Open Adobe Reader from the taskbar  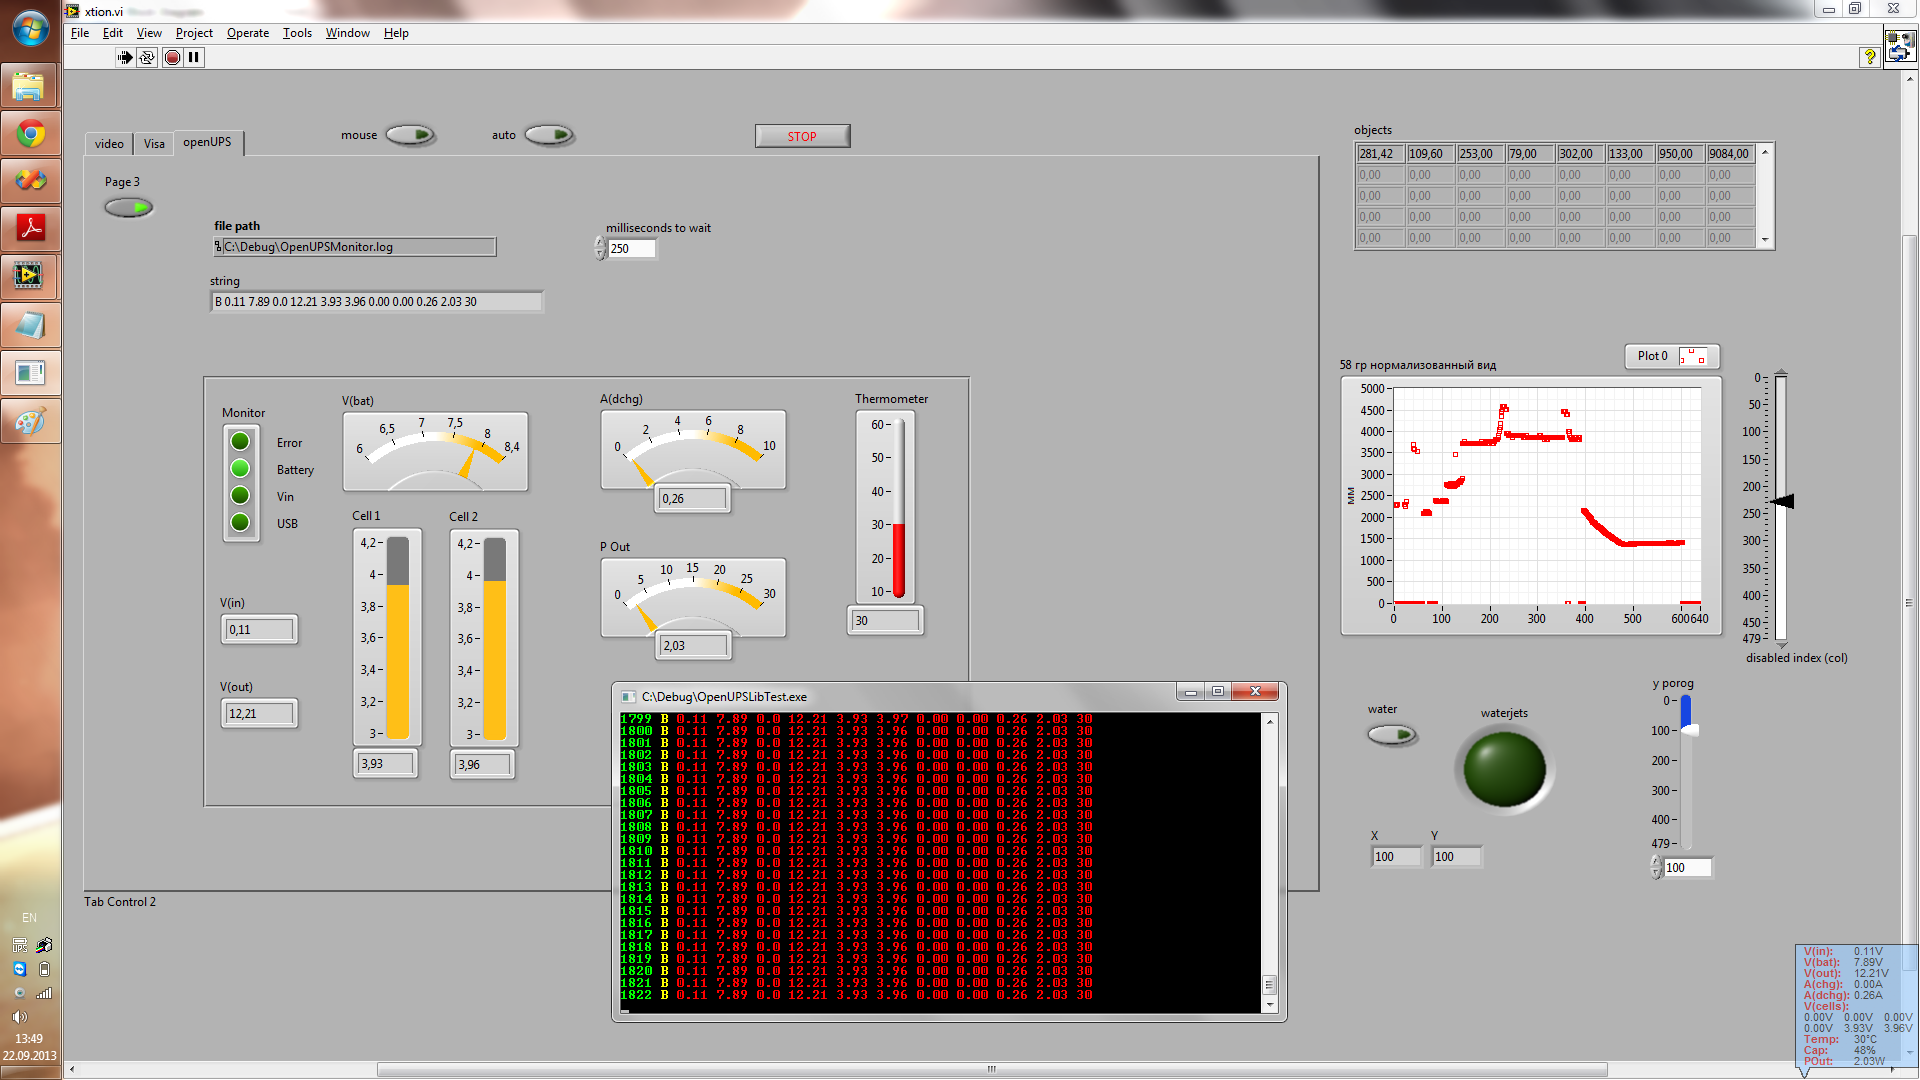click(x=30, y=228)
